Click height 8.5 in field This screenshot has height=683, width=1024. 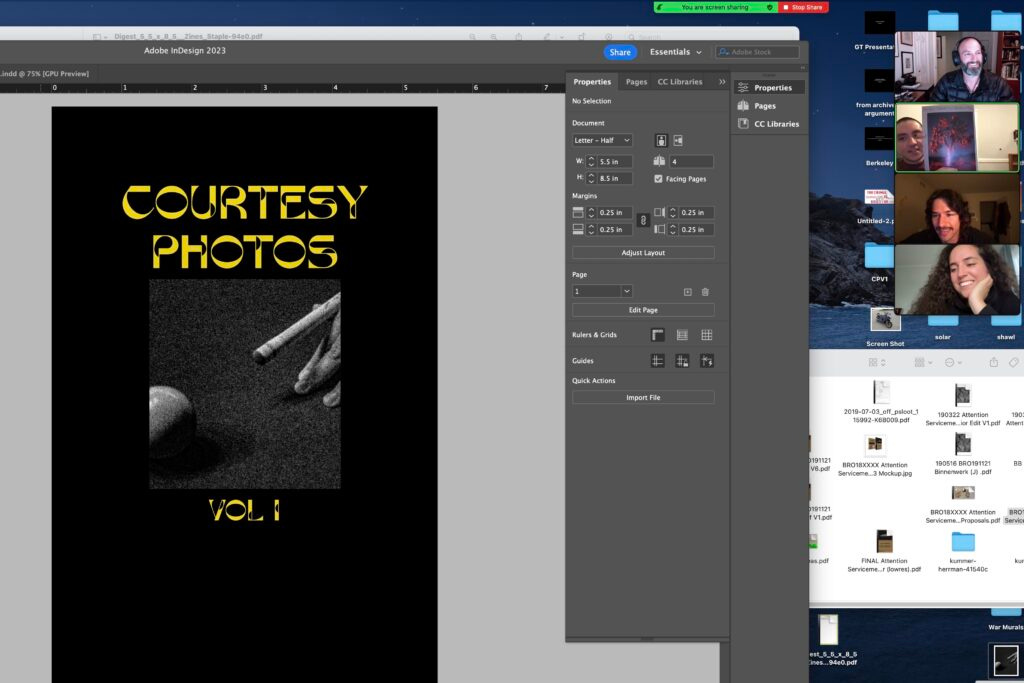click(615, 178)
